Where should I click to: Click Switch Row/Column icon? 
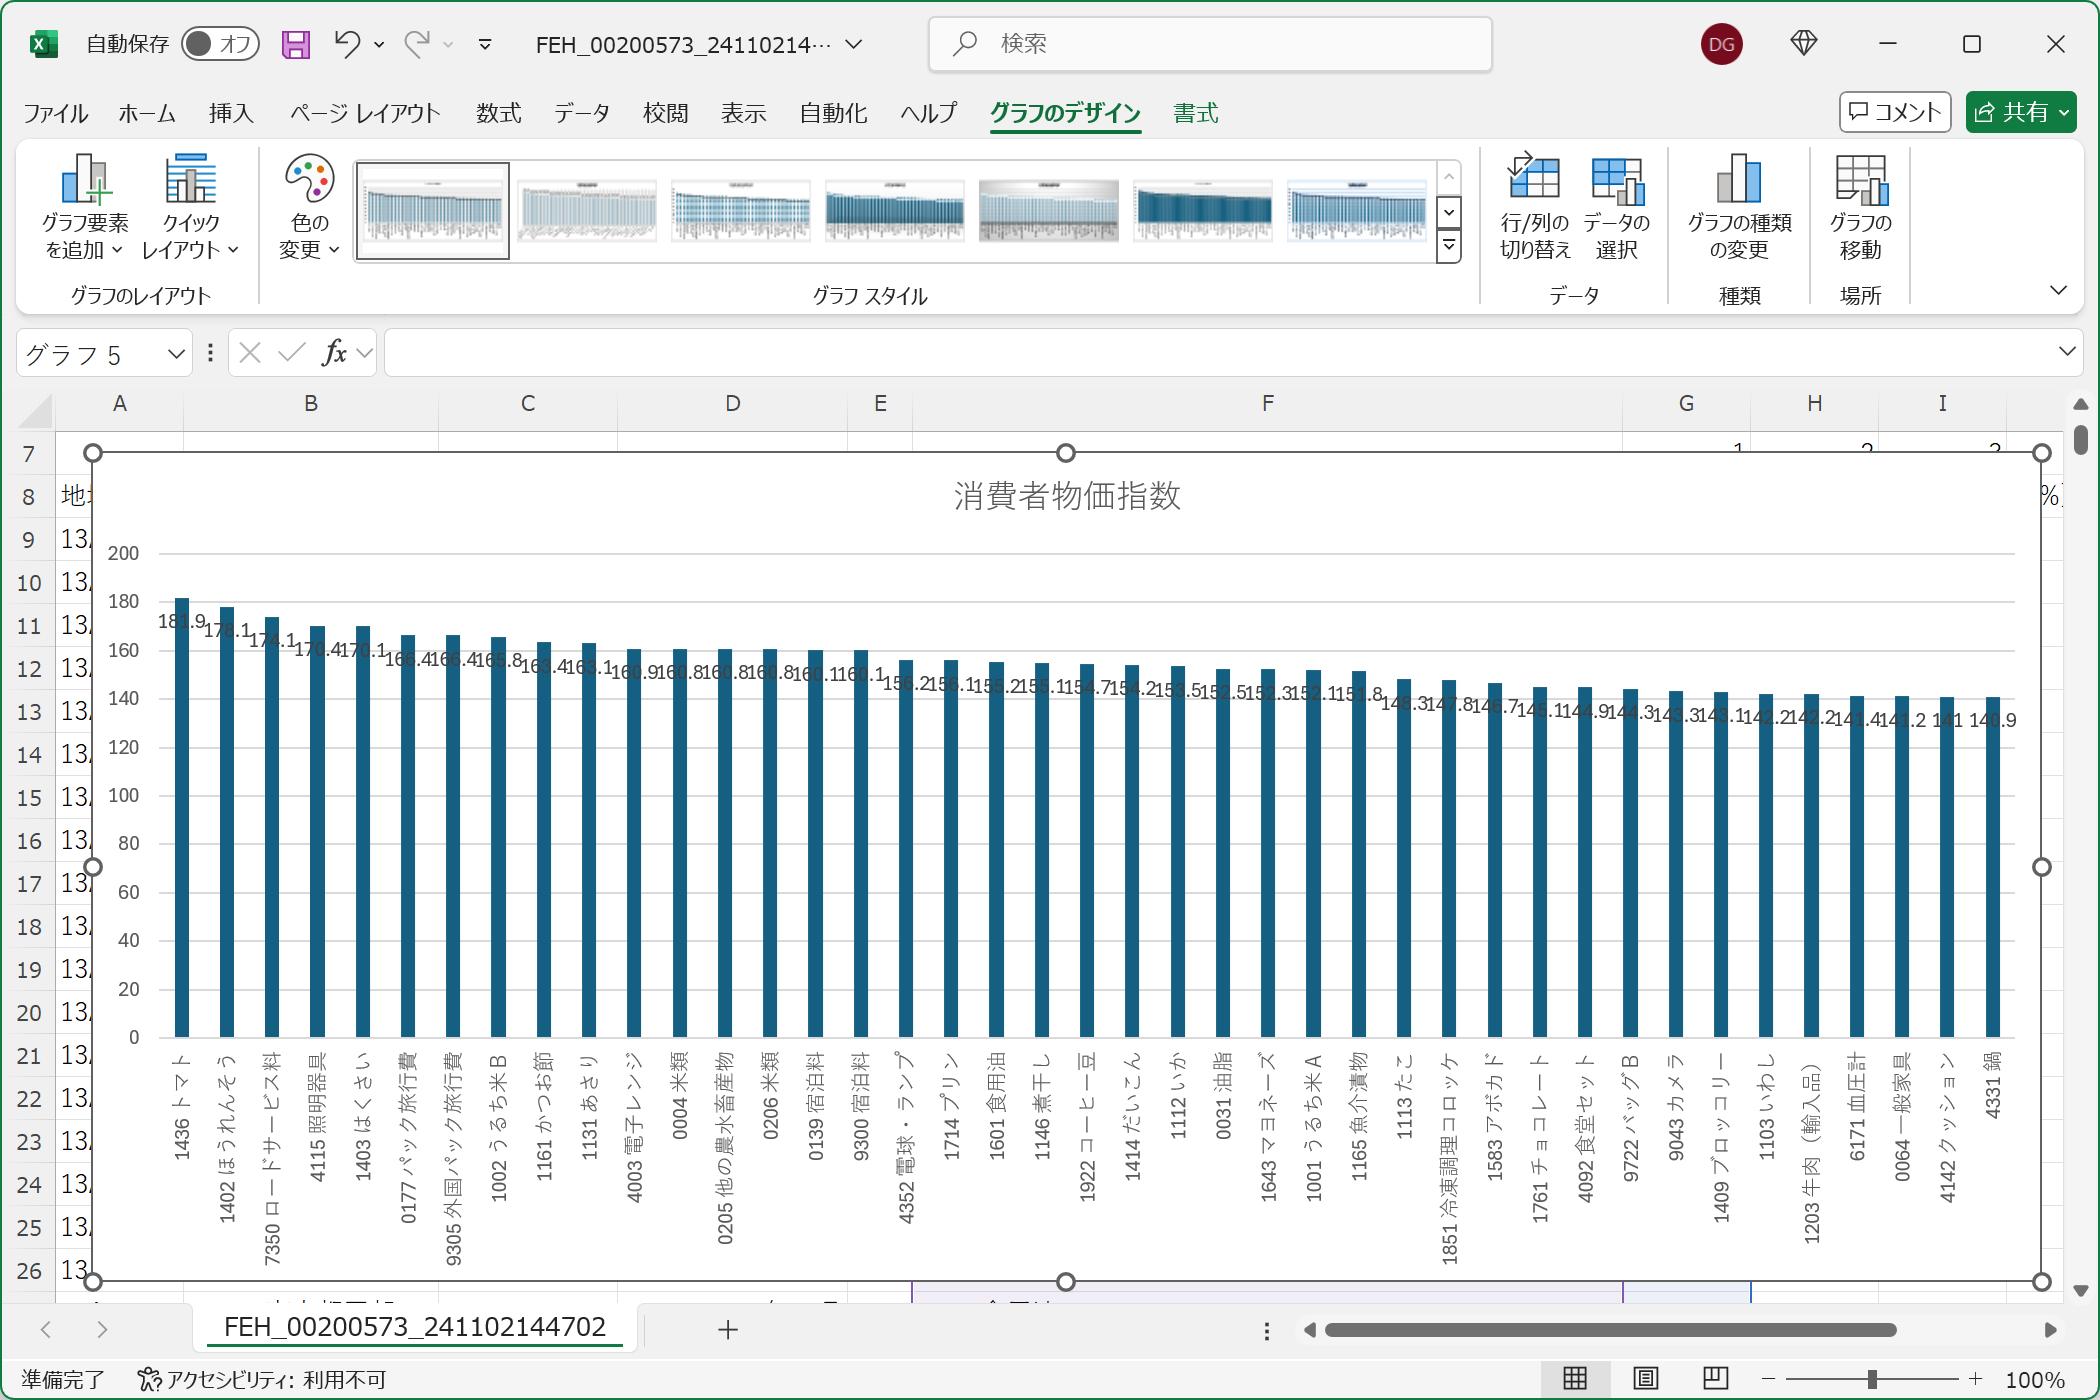coord(1534,207)
